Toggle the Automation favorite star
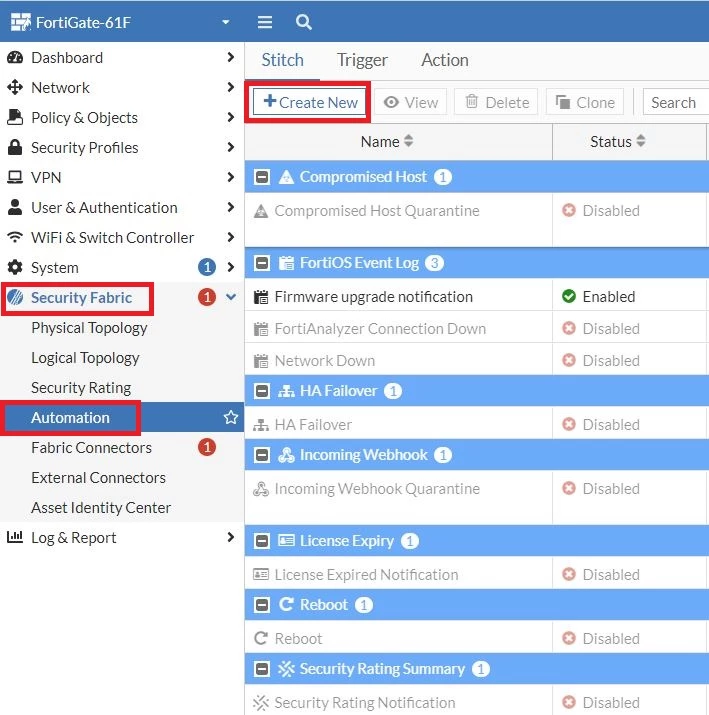Viewport: 709px width, 715px height. [x=231, y=417]
